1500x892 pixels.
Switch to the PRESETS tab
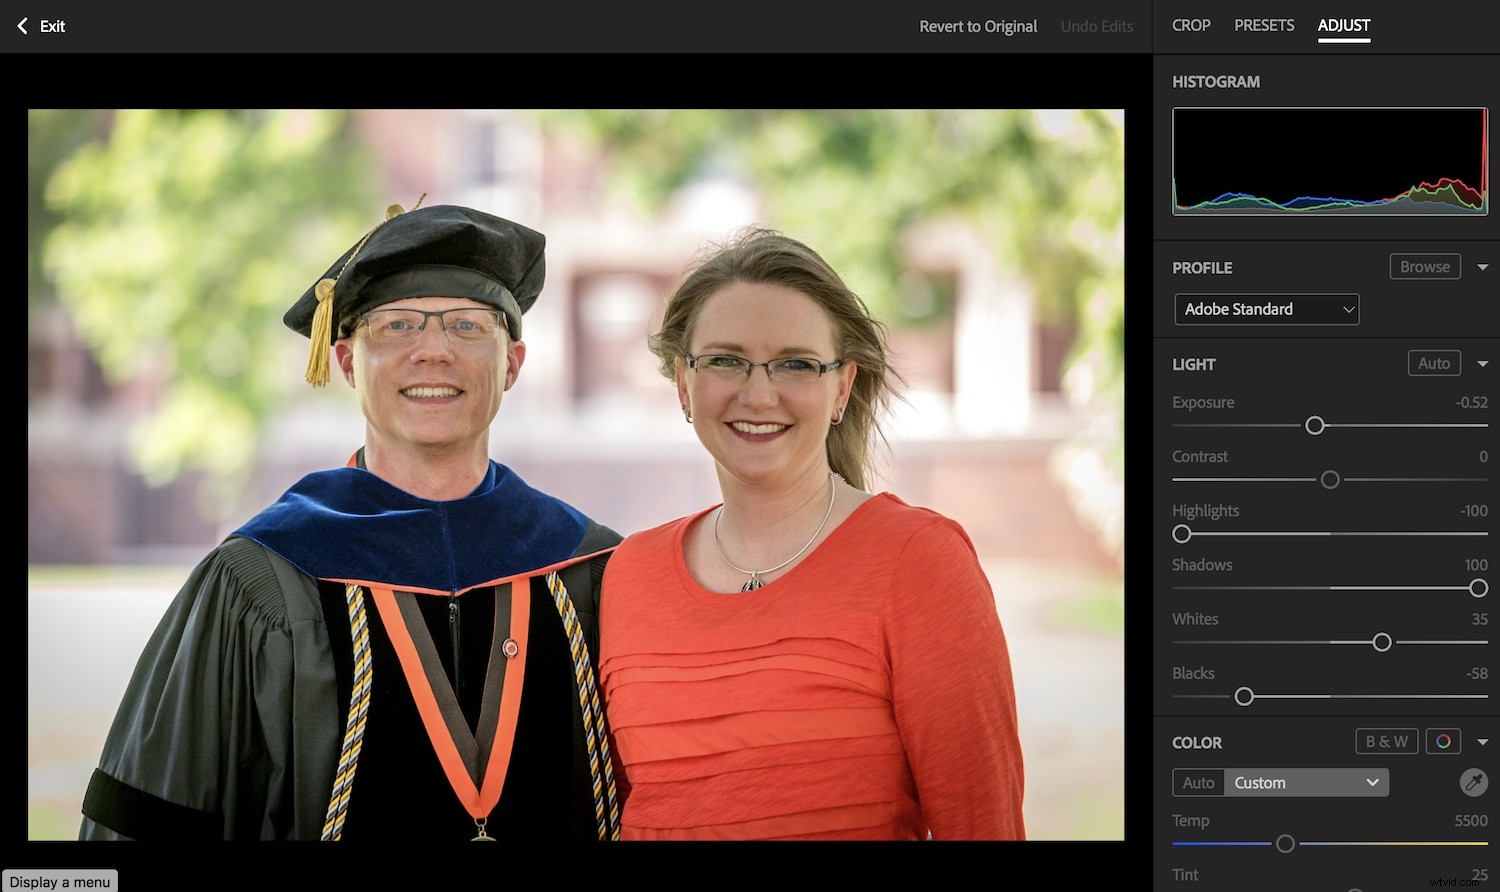(1263, 25)
